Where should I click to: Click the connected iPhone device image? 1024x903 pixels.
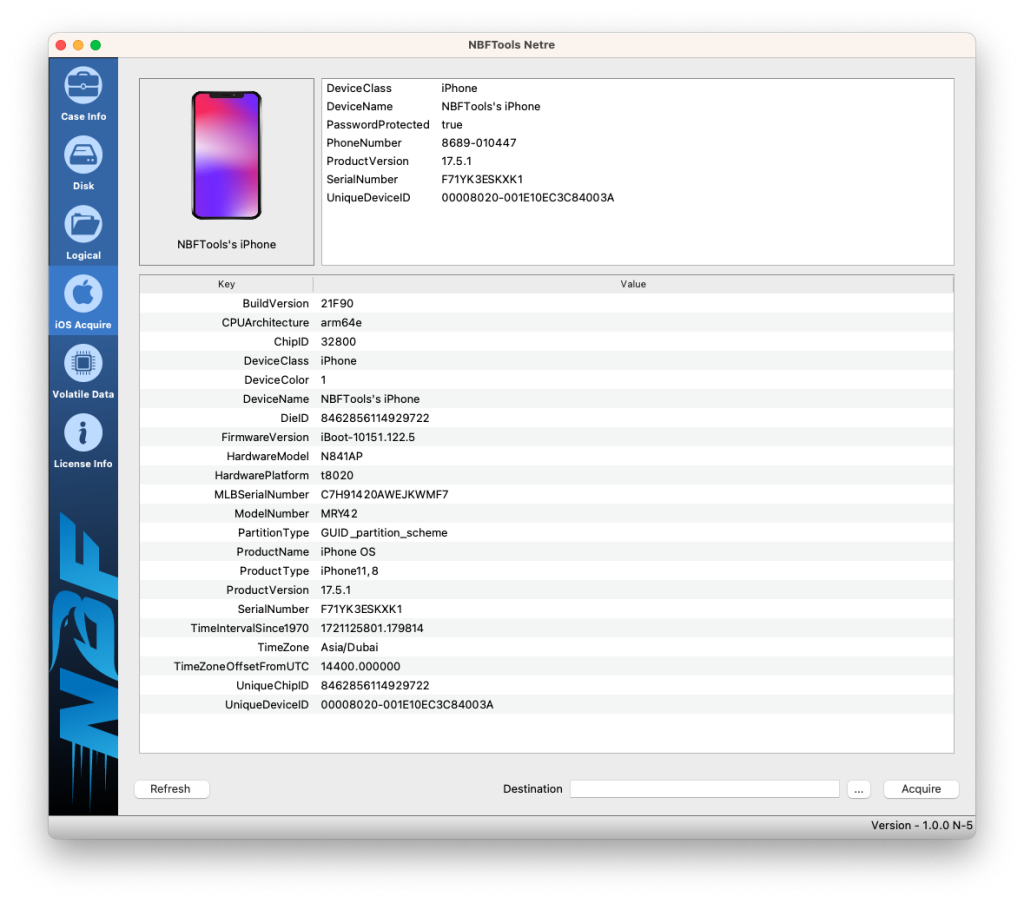click(226, 155)
